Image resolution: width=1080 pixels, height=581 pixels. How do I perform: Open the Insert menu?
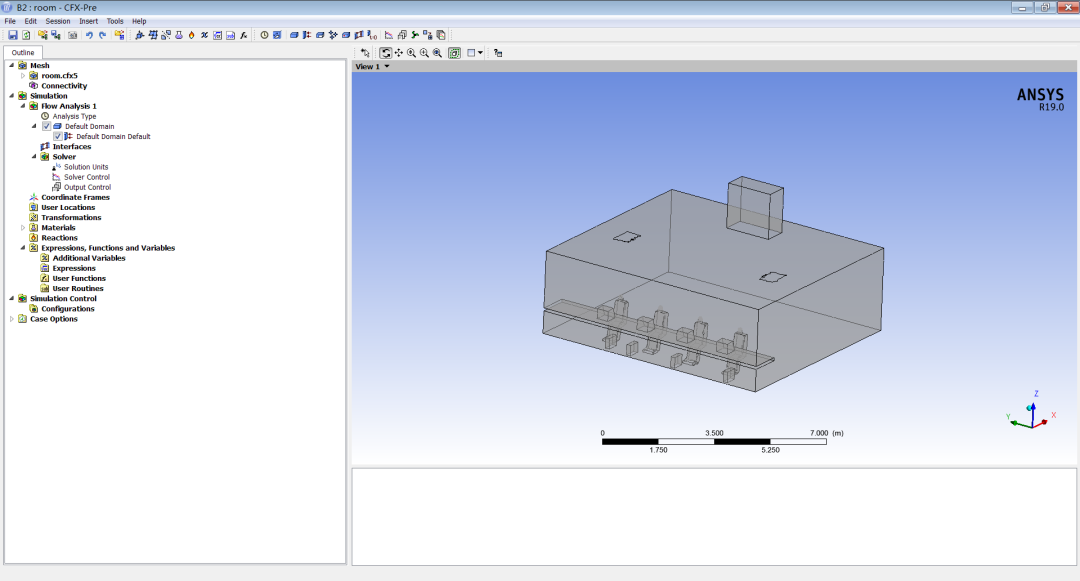(88, 21)
